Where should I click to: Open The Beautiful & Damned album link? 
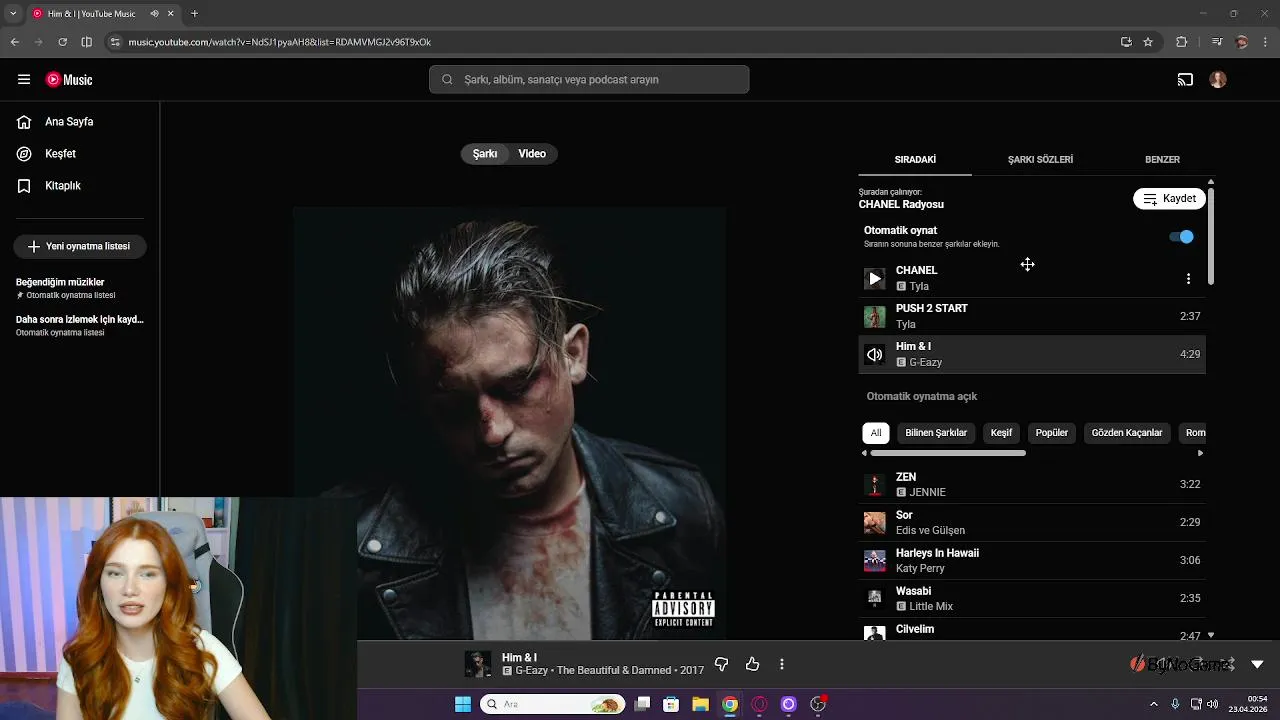click(x=615, y=671)
